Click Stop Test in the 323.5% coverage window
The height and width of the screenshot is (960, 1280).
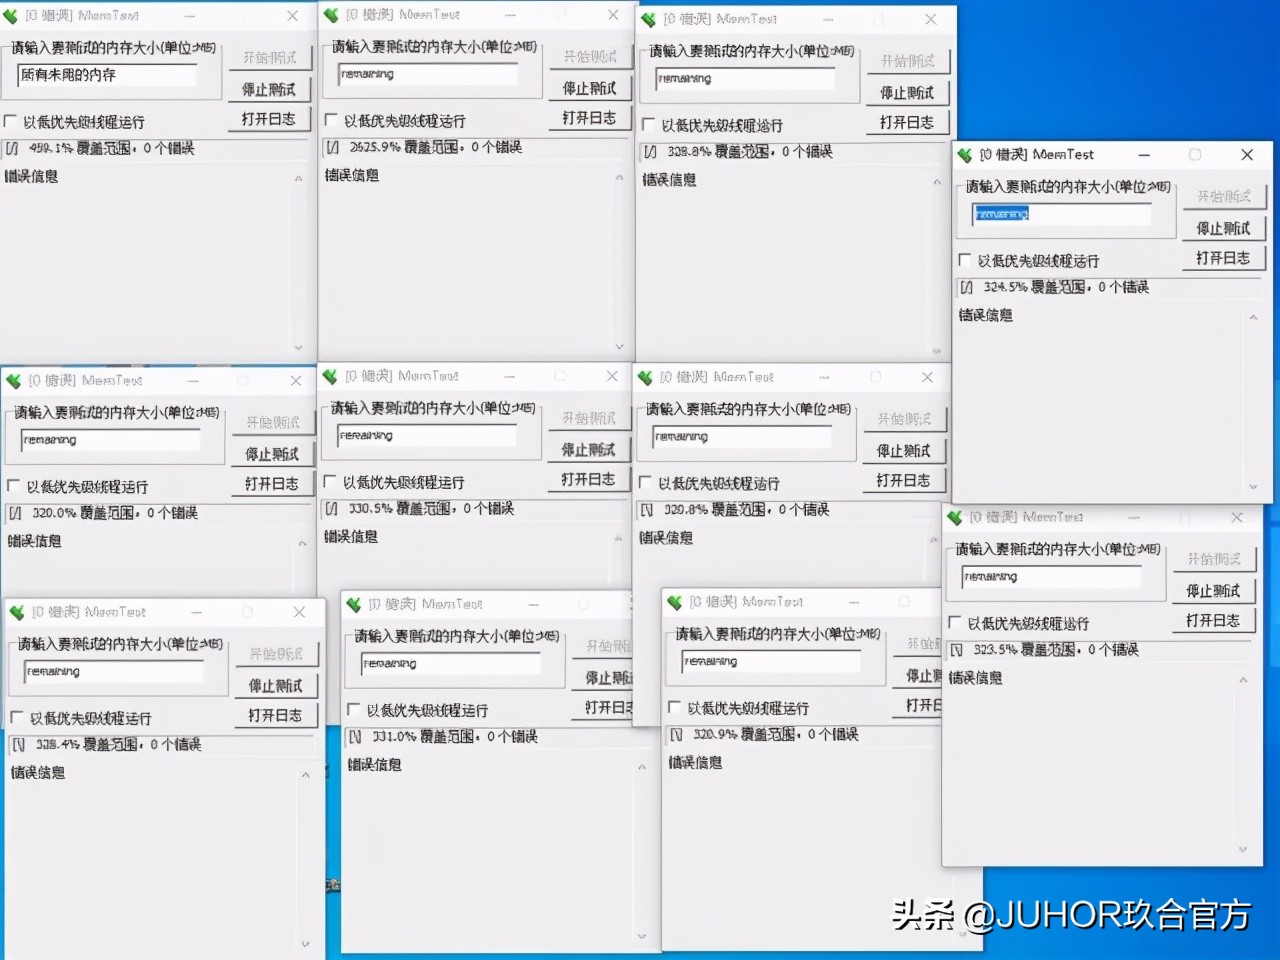pos(1213,591)
